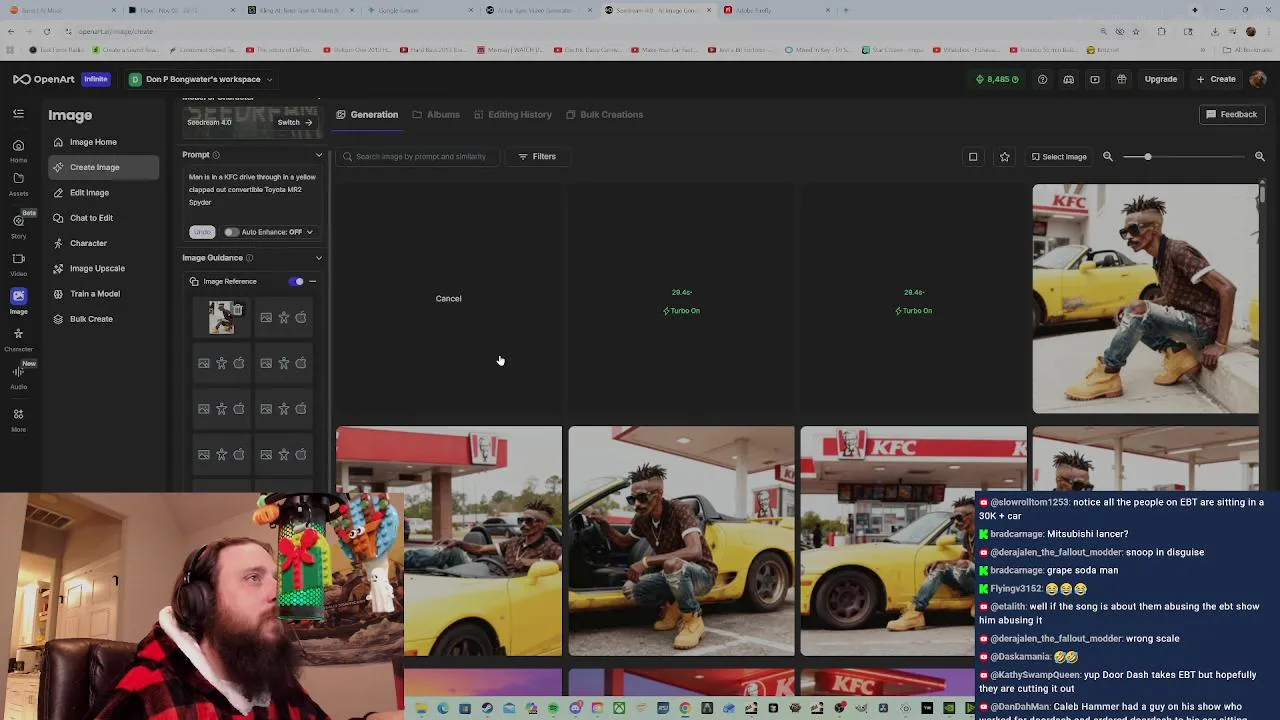Open Bulk Create menu item
1280x720 pixels.
[103, 319]
